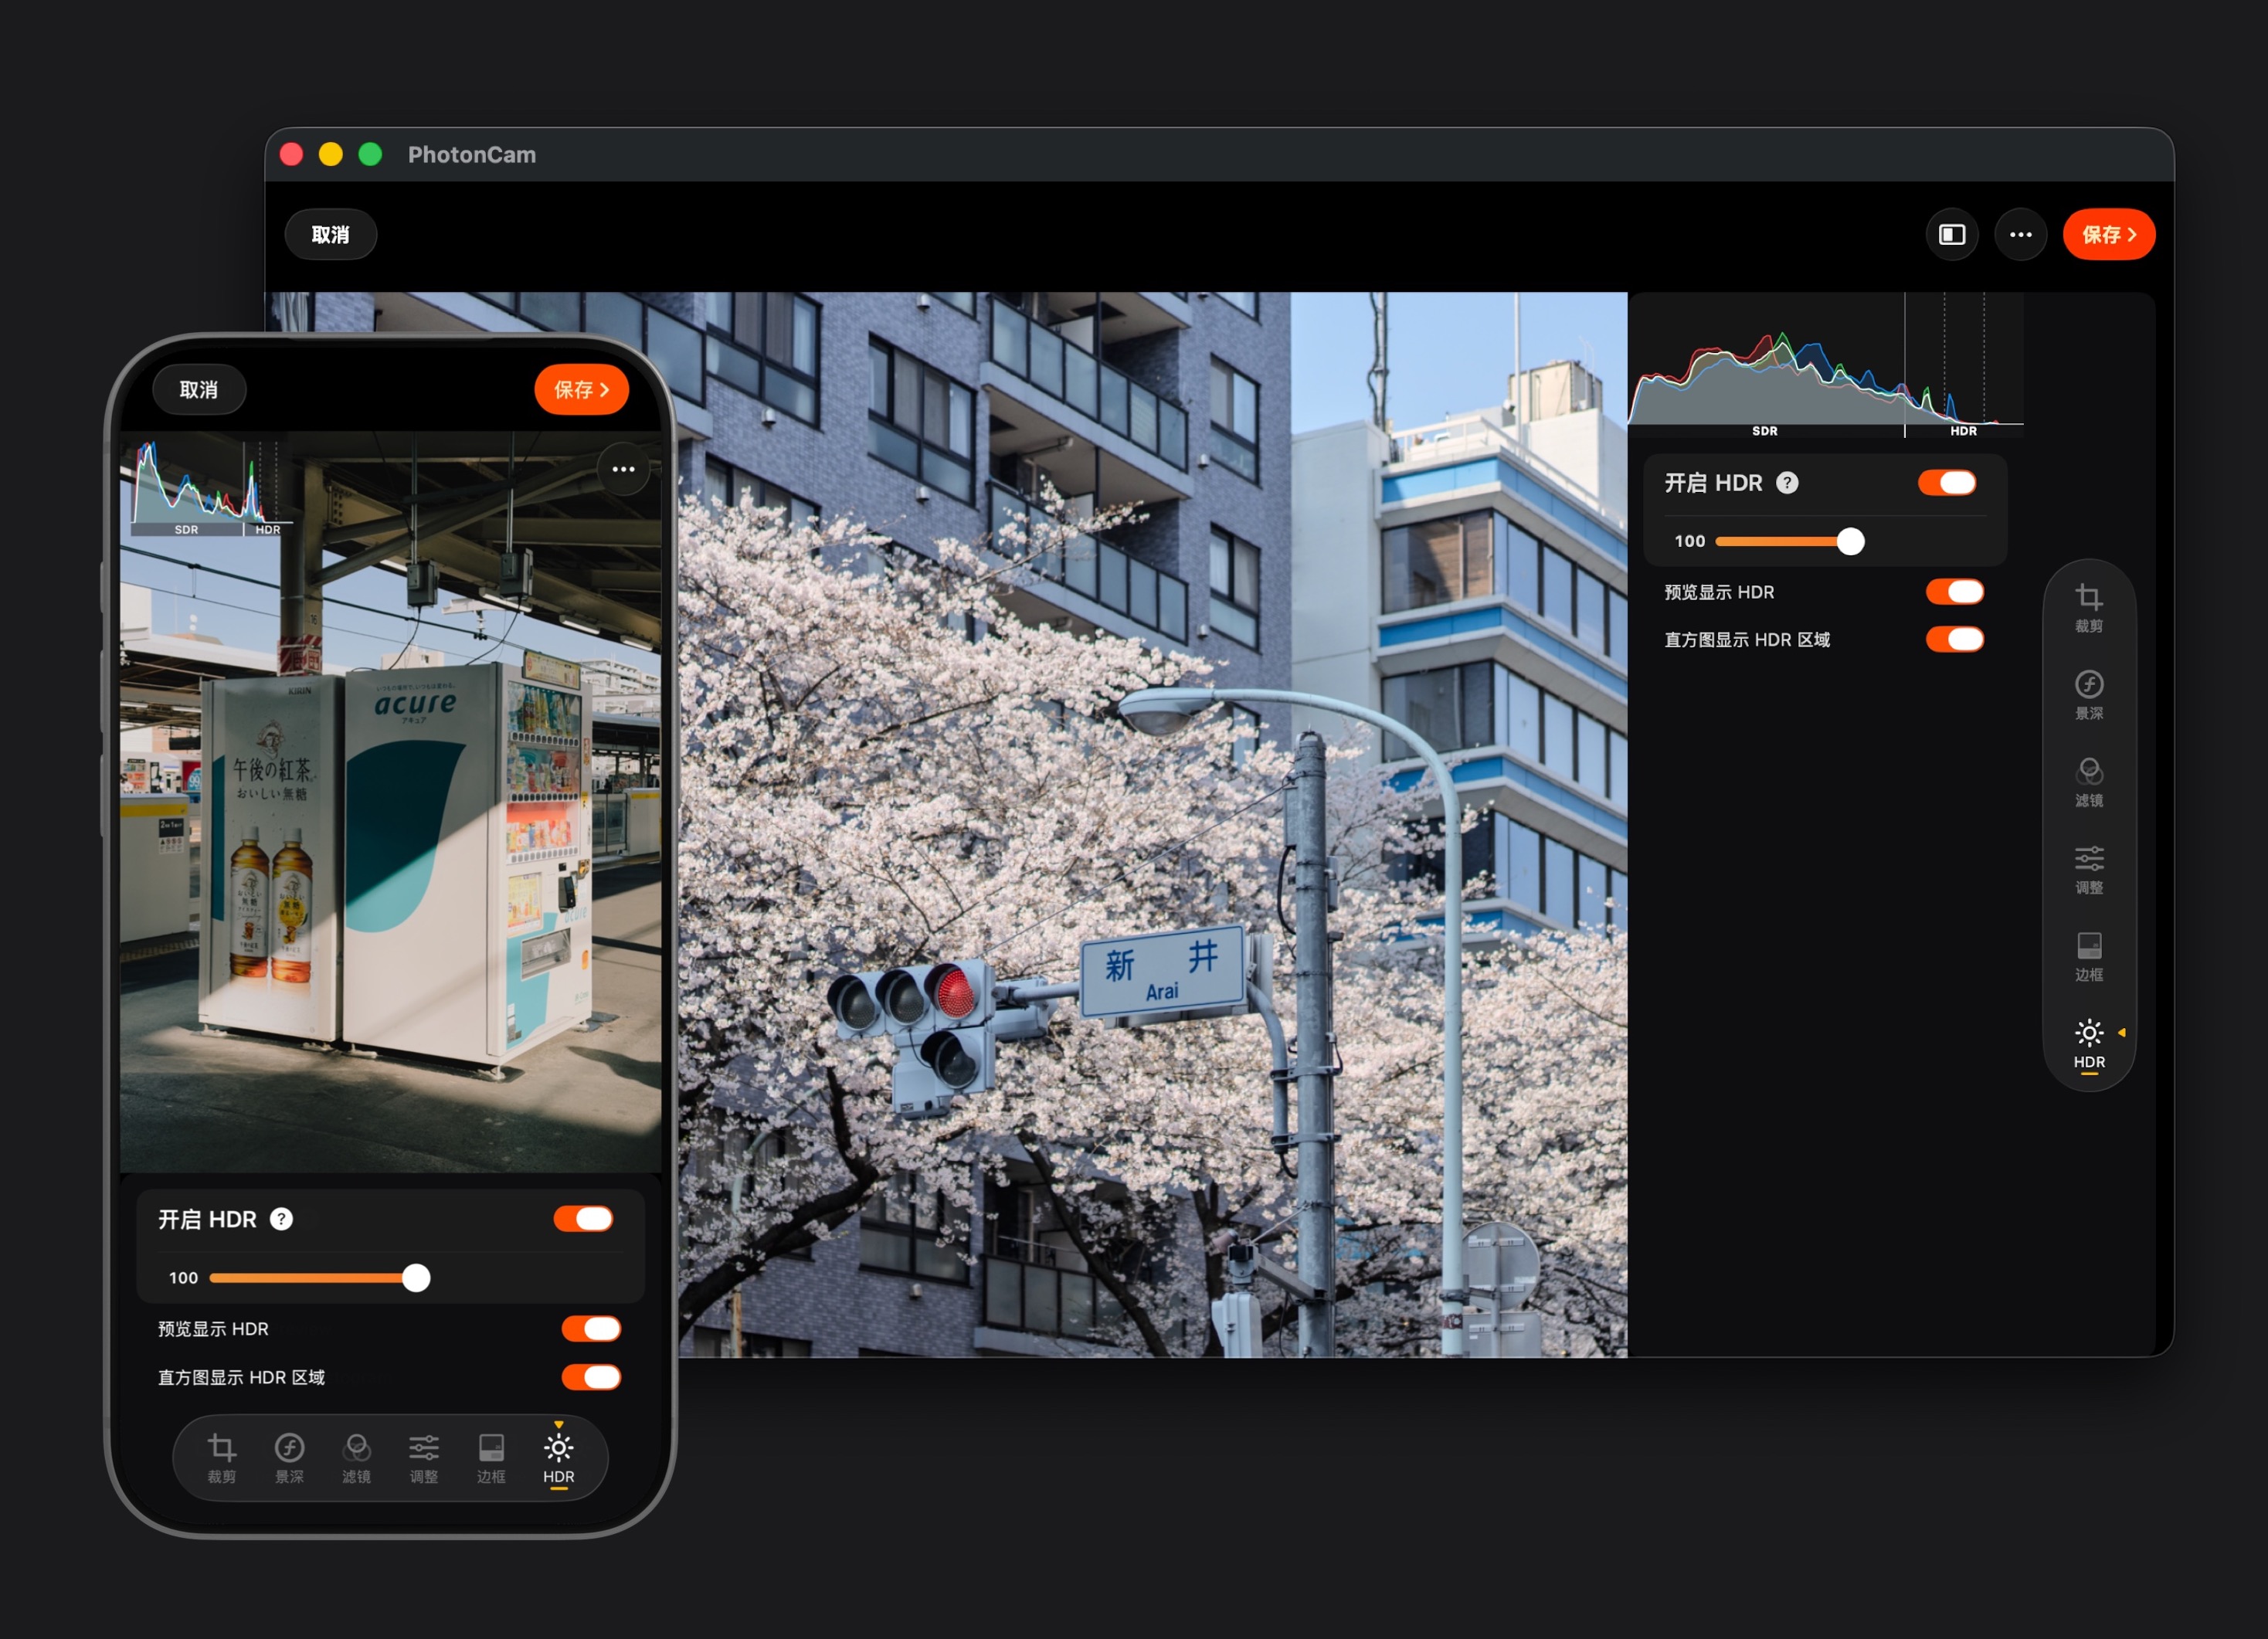Viewport: 2268px width, 1639px height.
Task: Select border (边框) tool in desktop sidebar
Action: tap(2088, 955)
